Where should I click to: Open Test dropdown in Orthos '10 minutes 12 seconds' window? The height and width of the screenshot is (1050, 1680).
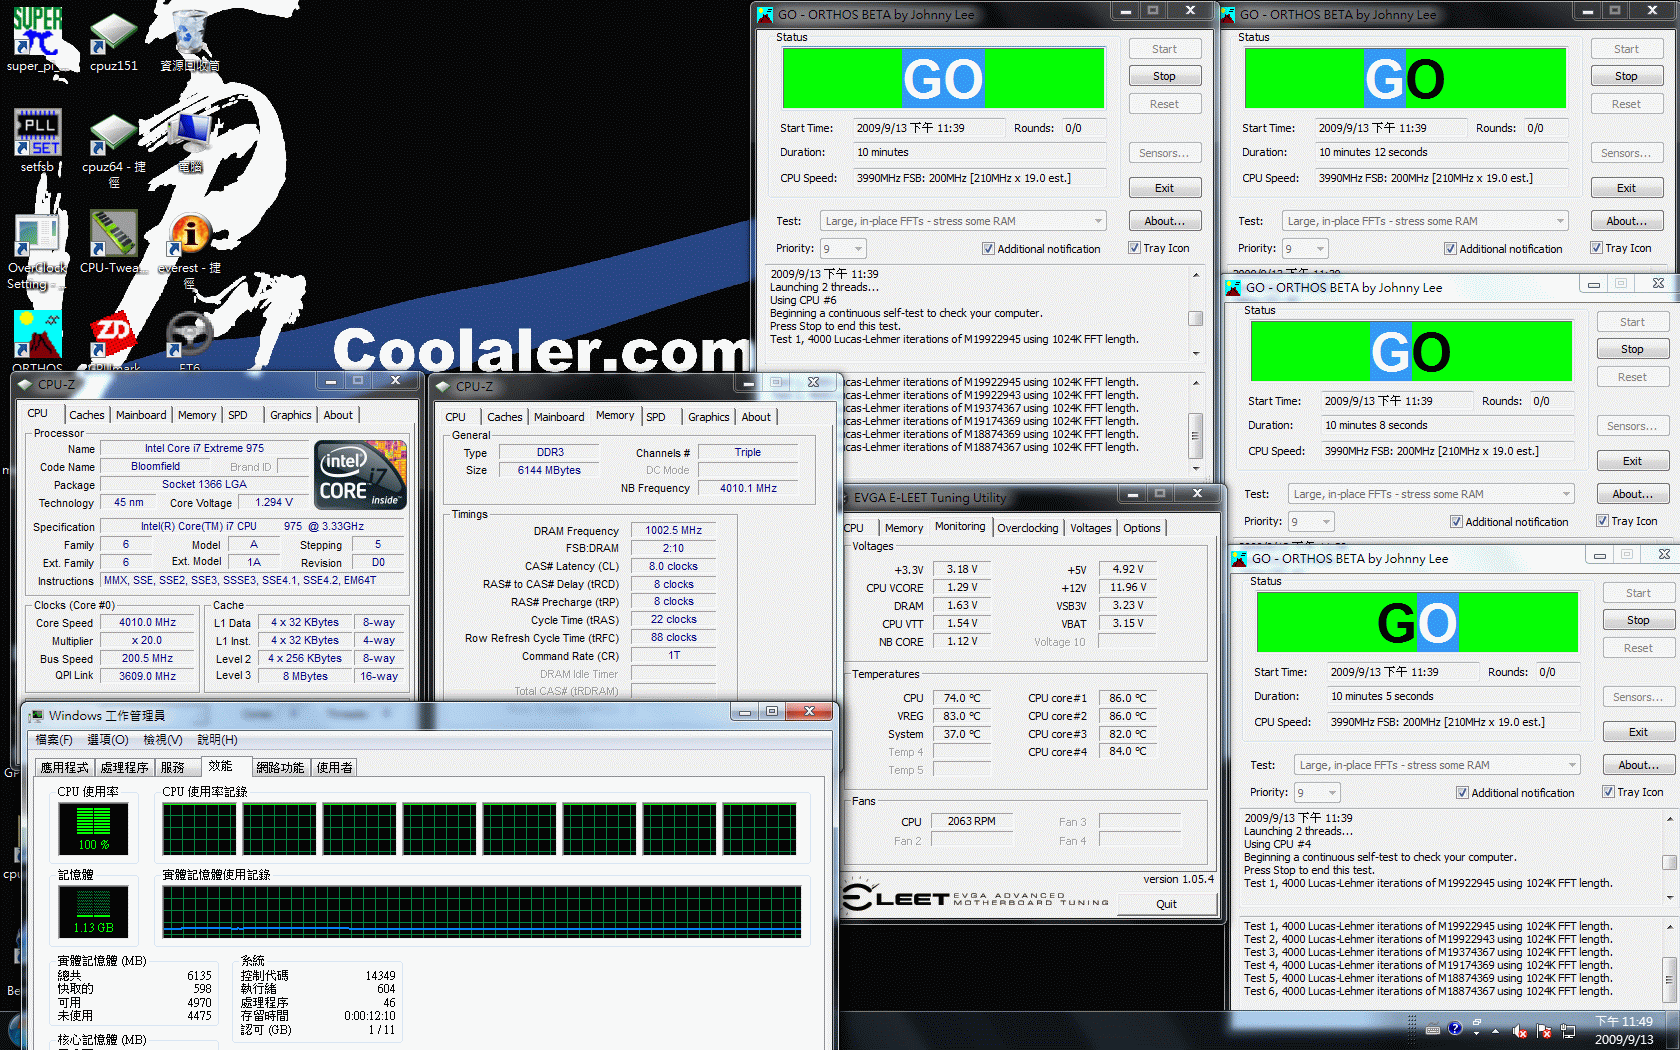tap(1425, 221)
